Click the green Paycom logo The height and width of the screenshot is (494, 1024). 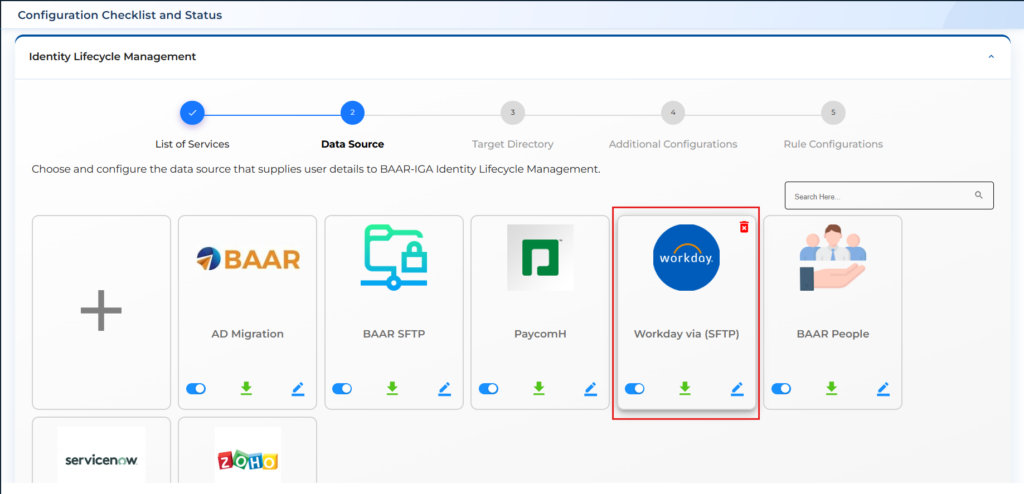coord(540,257)
